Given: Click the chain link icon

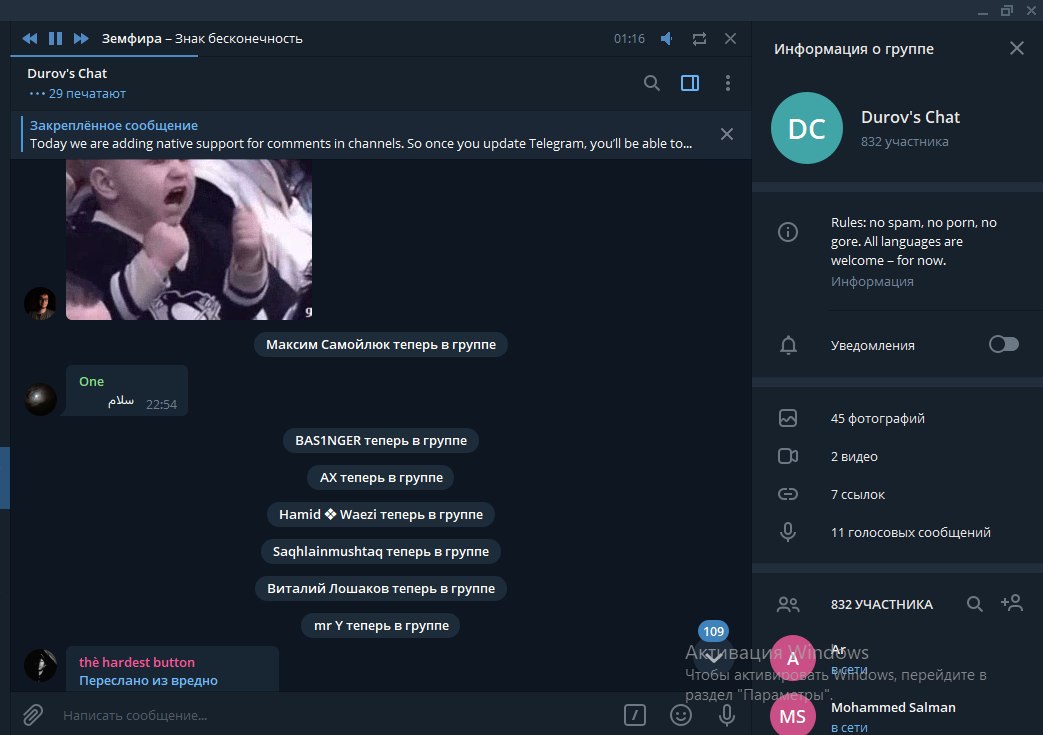Looking at the screenshot, I should 788,494.
